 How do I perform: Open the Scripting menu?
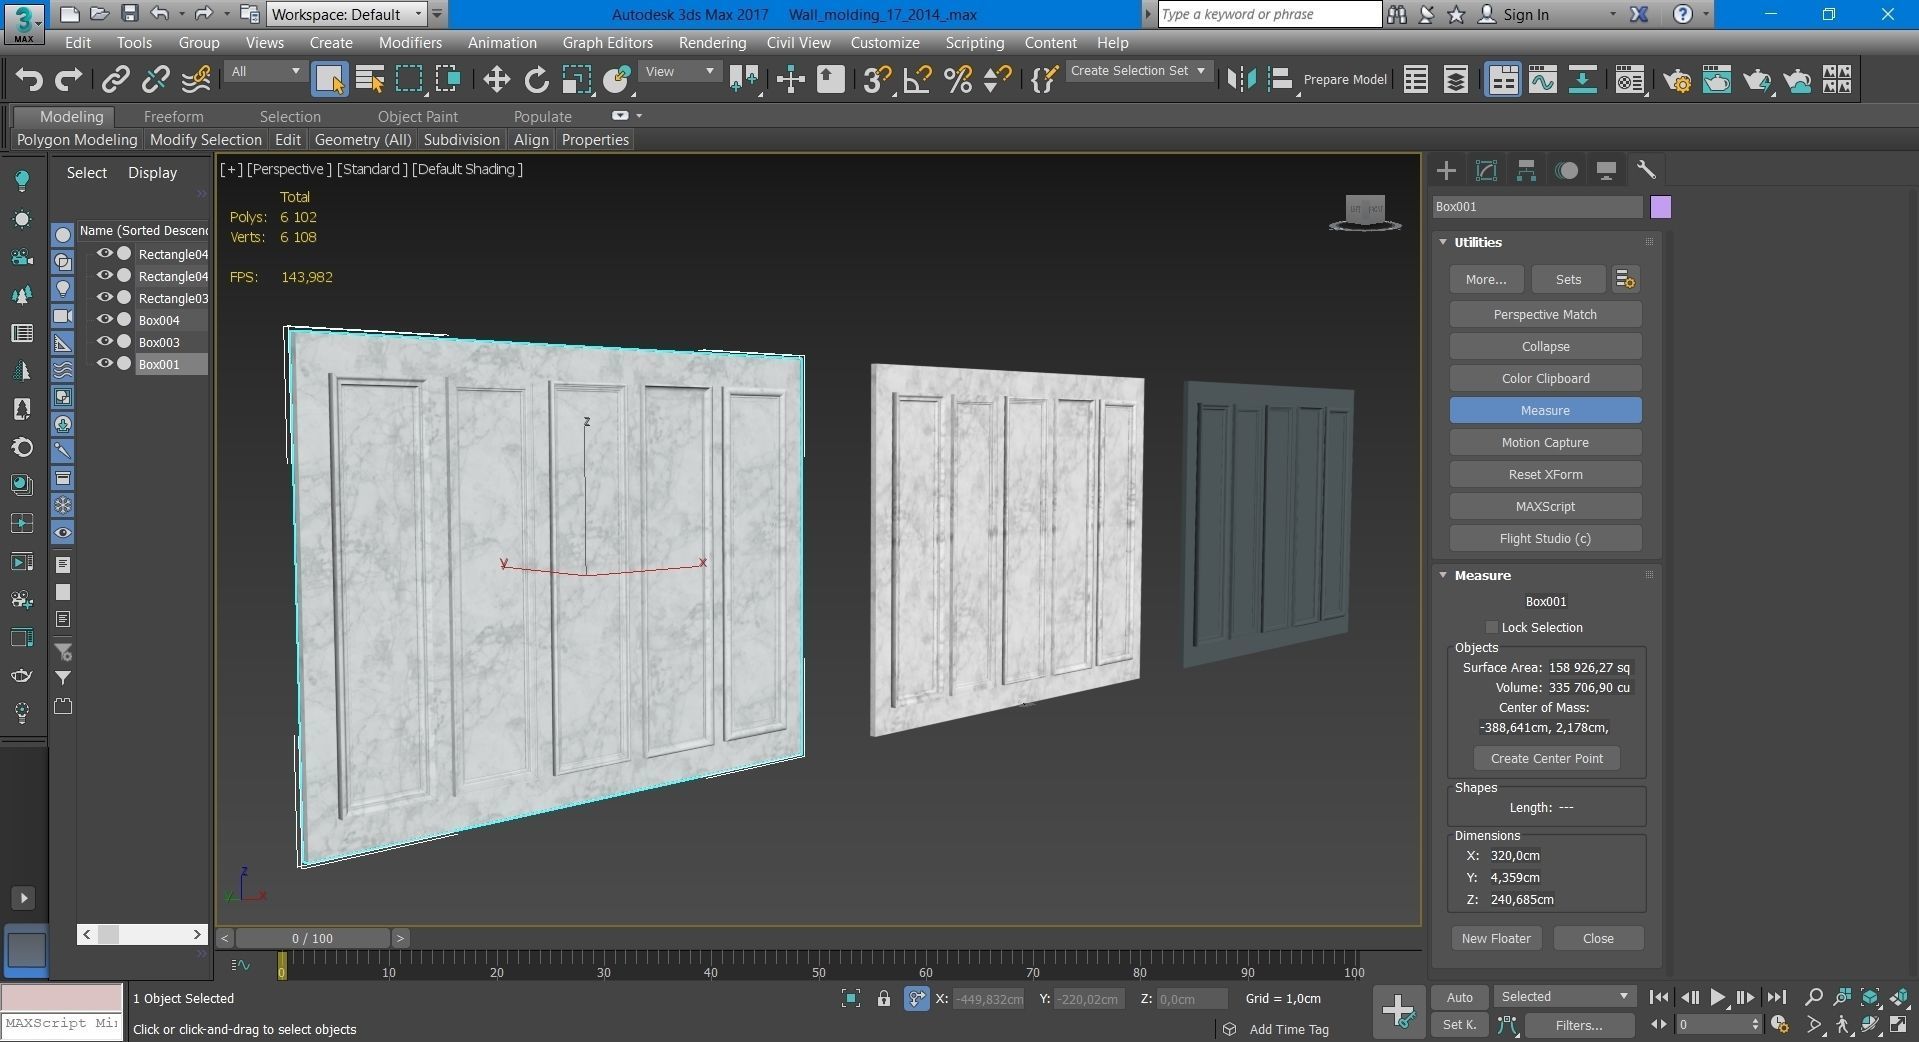[x=974, y=43]
